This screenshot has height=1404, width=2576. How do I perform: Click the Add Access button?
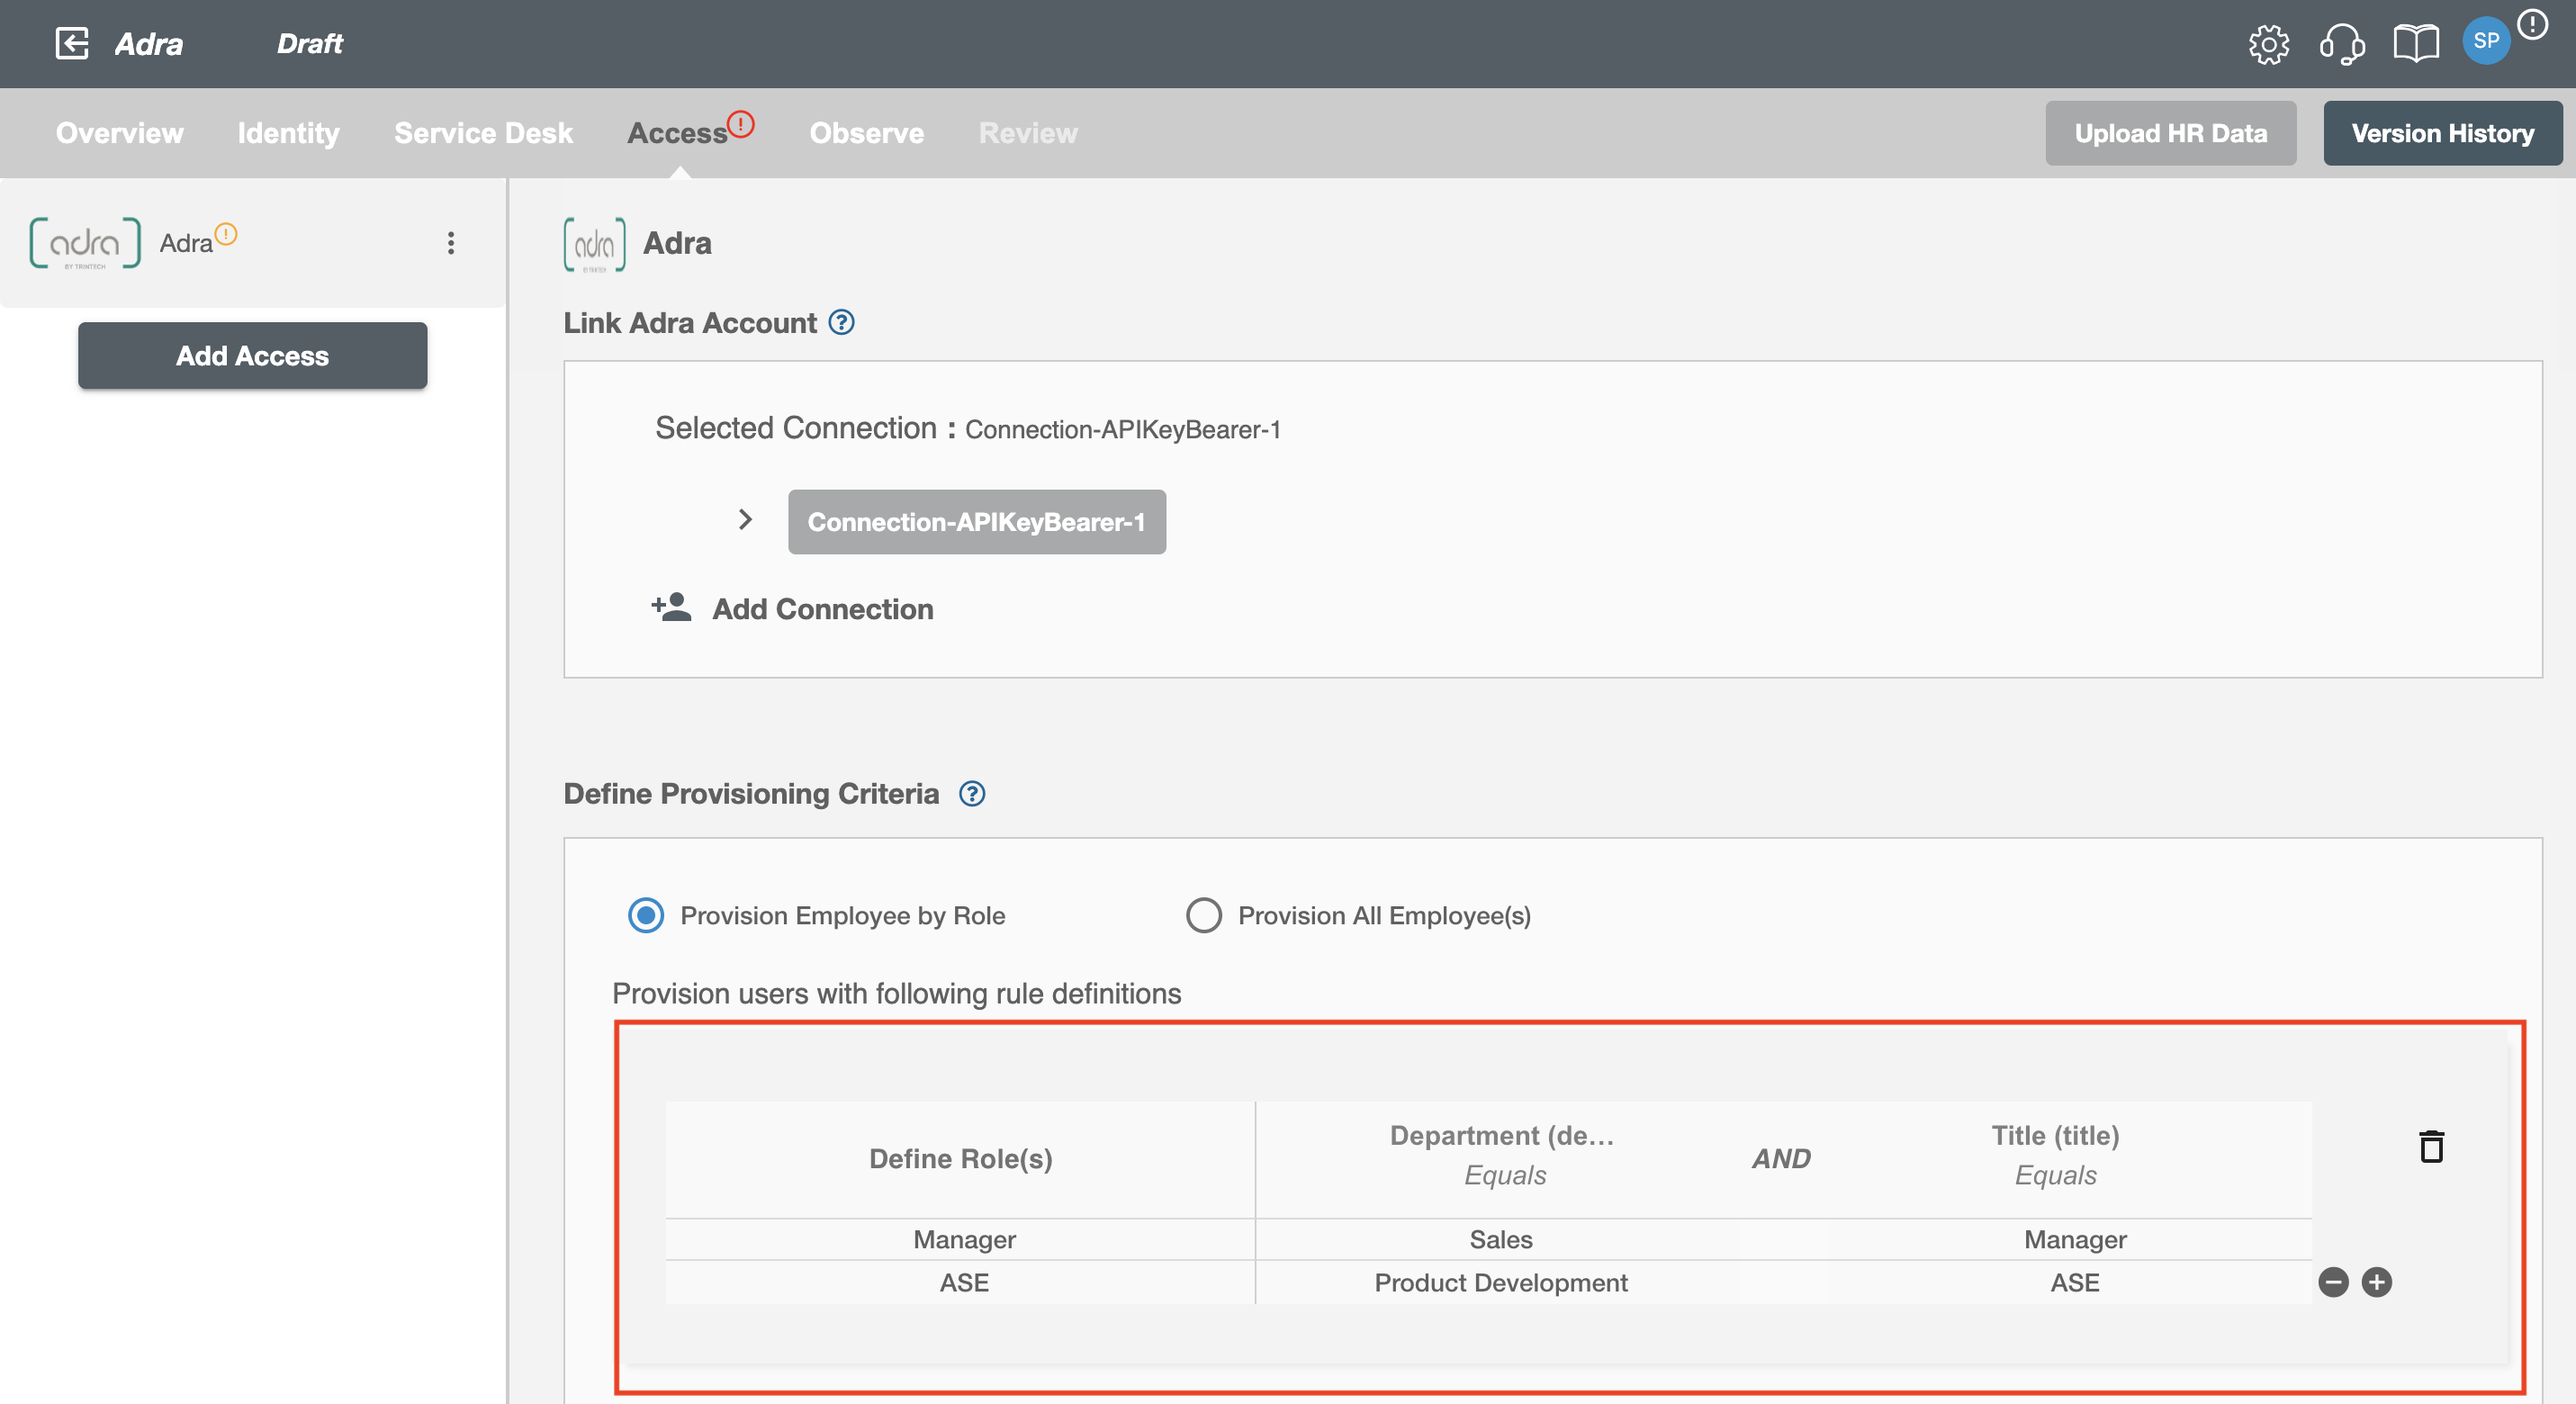click(x=253, y=355)
